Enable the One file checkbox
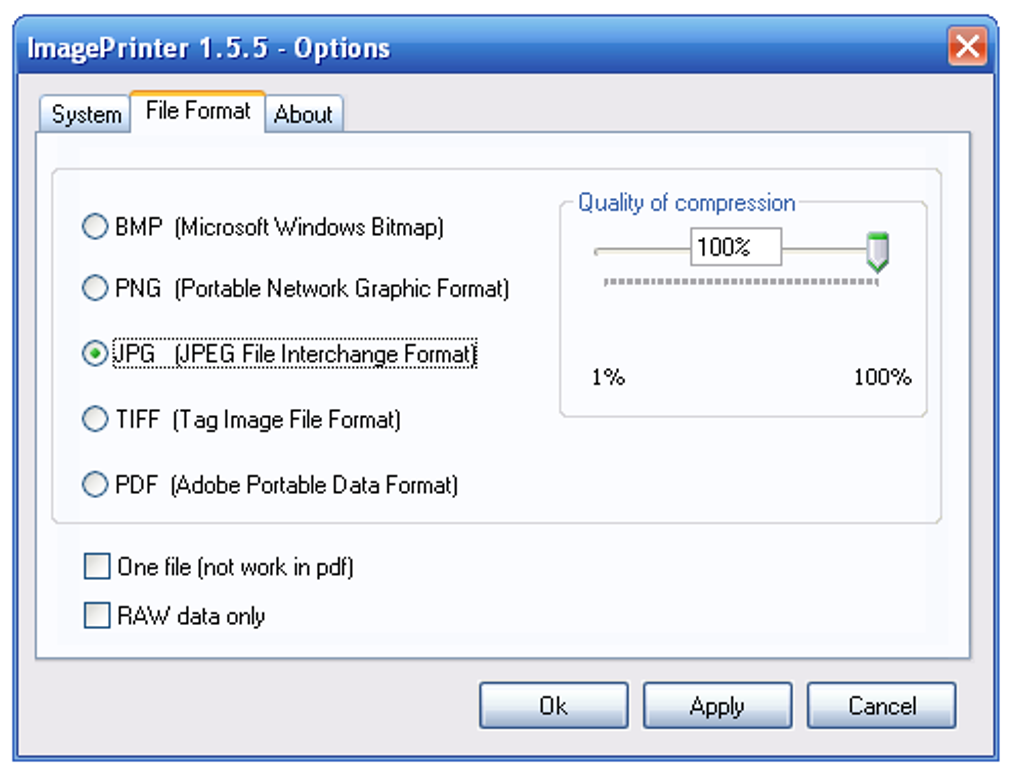1020x778 pixels. point(97,567)
